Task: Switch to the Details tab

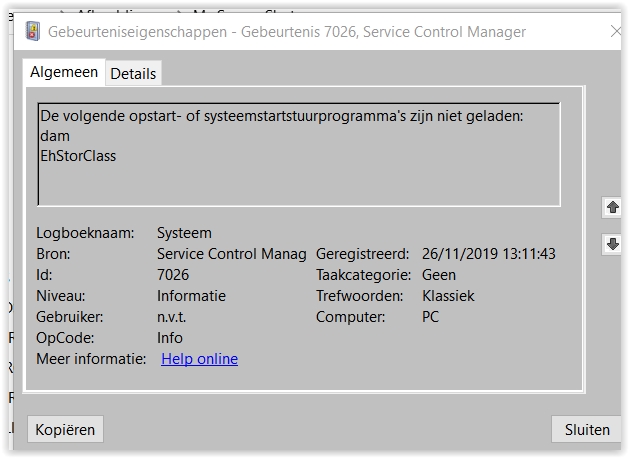Action: (133, 73)
